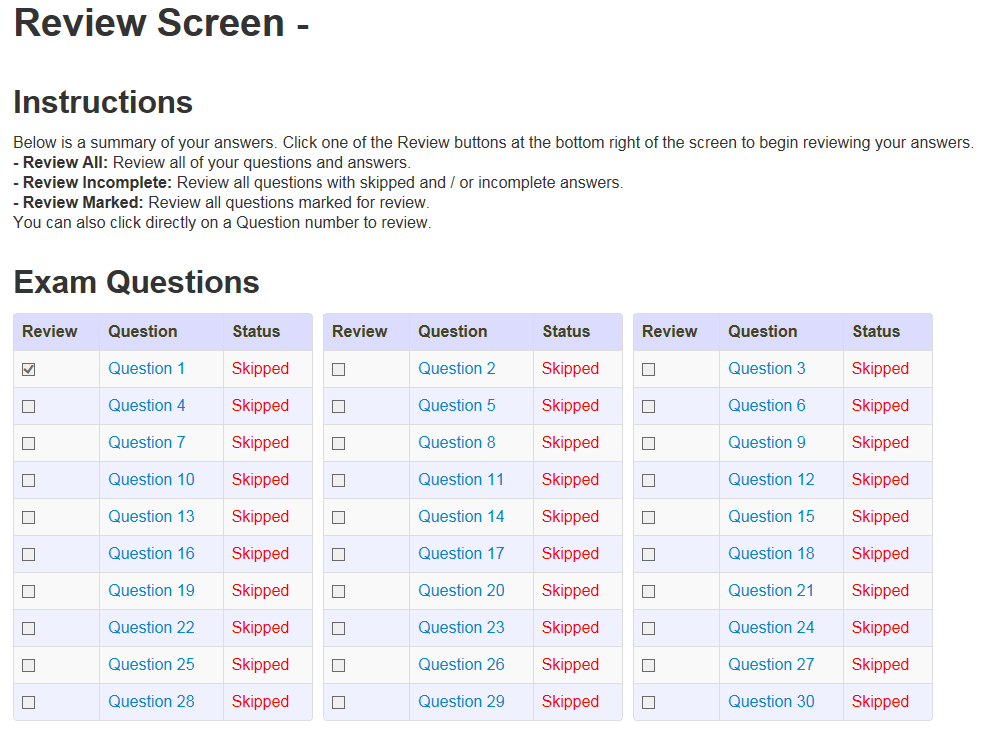This screenshot has height=744, width=1007.
Task: Go to Question 8
Action: (x=457, y=443)
